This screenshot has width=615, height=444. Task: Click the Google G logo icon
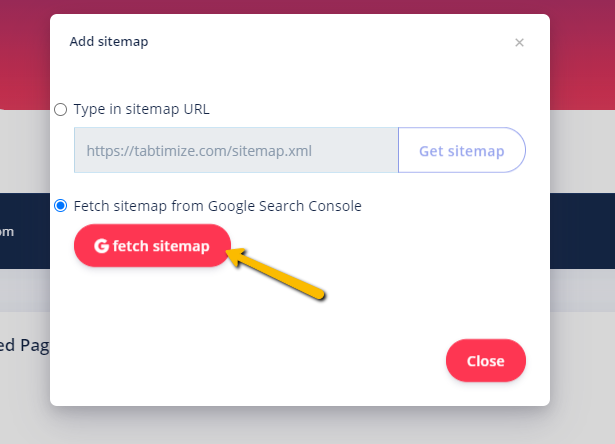(101, 246)
